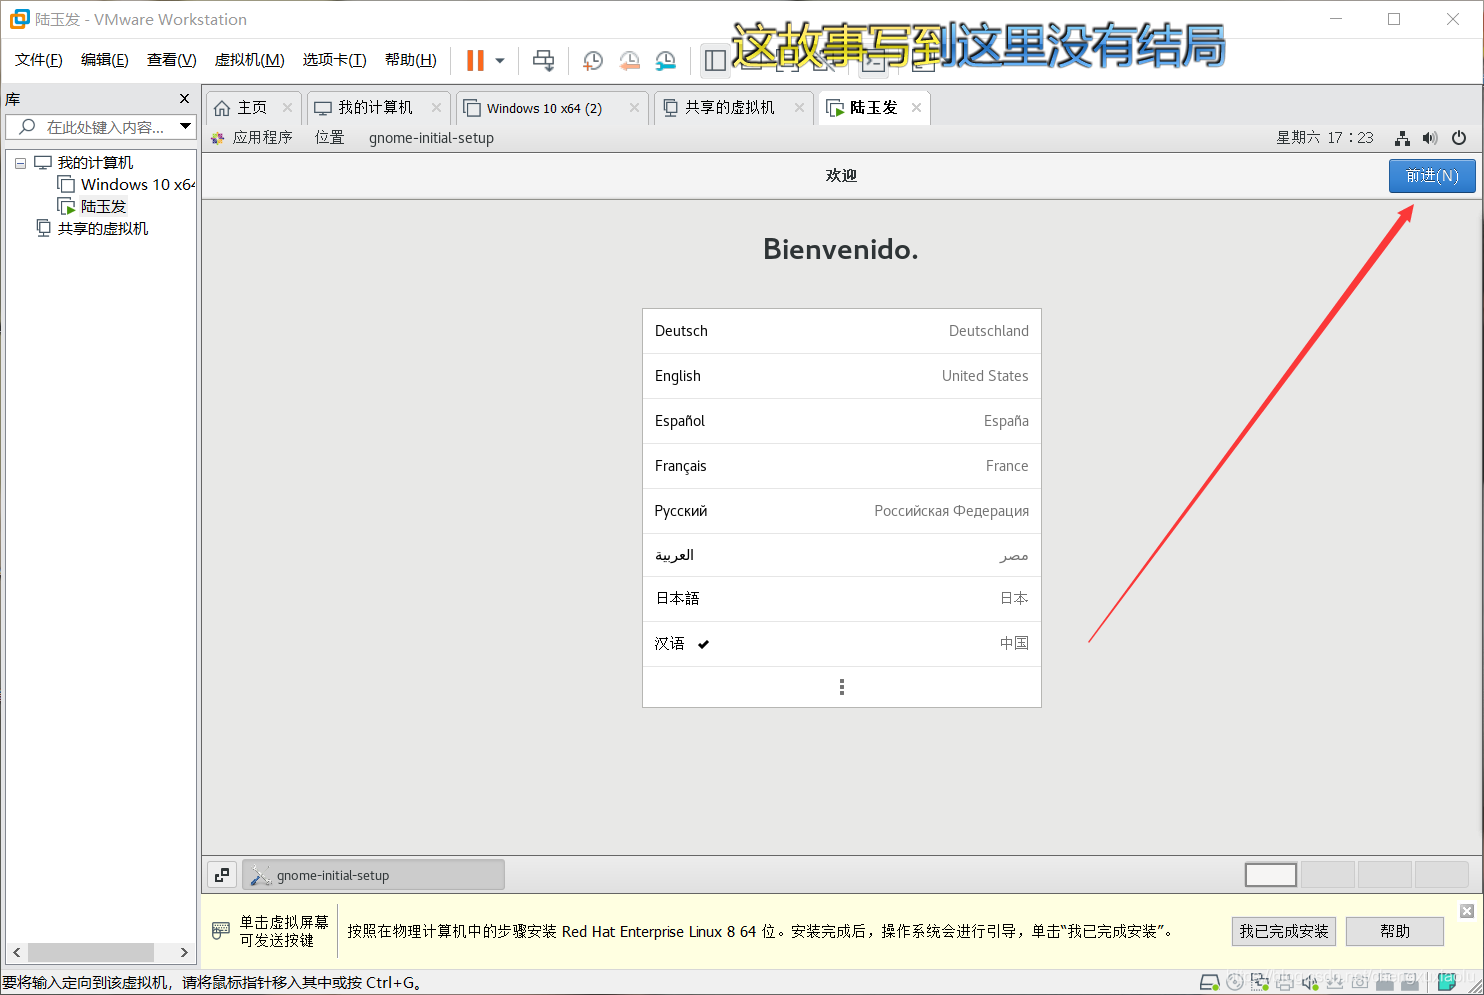Select Deutsch language row

click(x=842, y=331)
